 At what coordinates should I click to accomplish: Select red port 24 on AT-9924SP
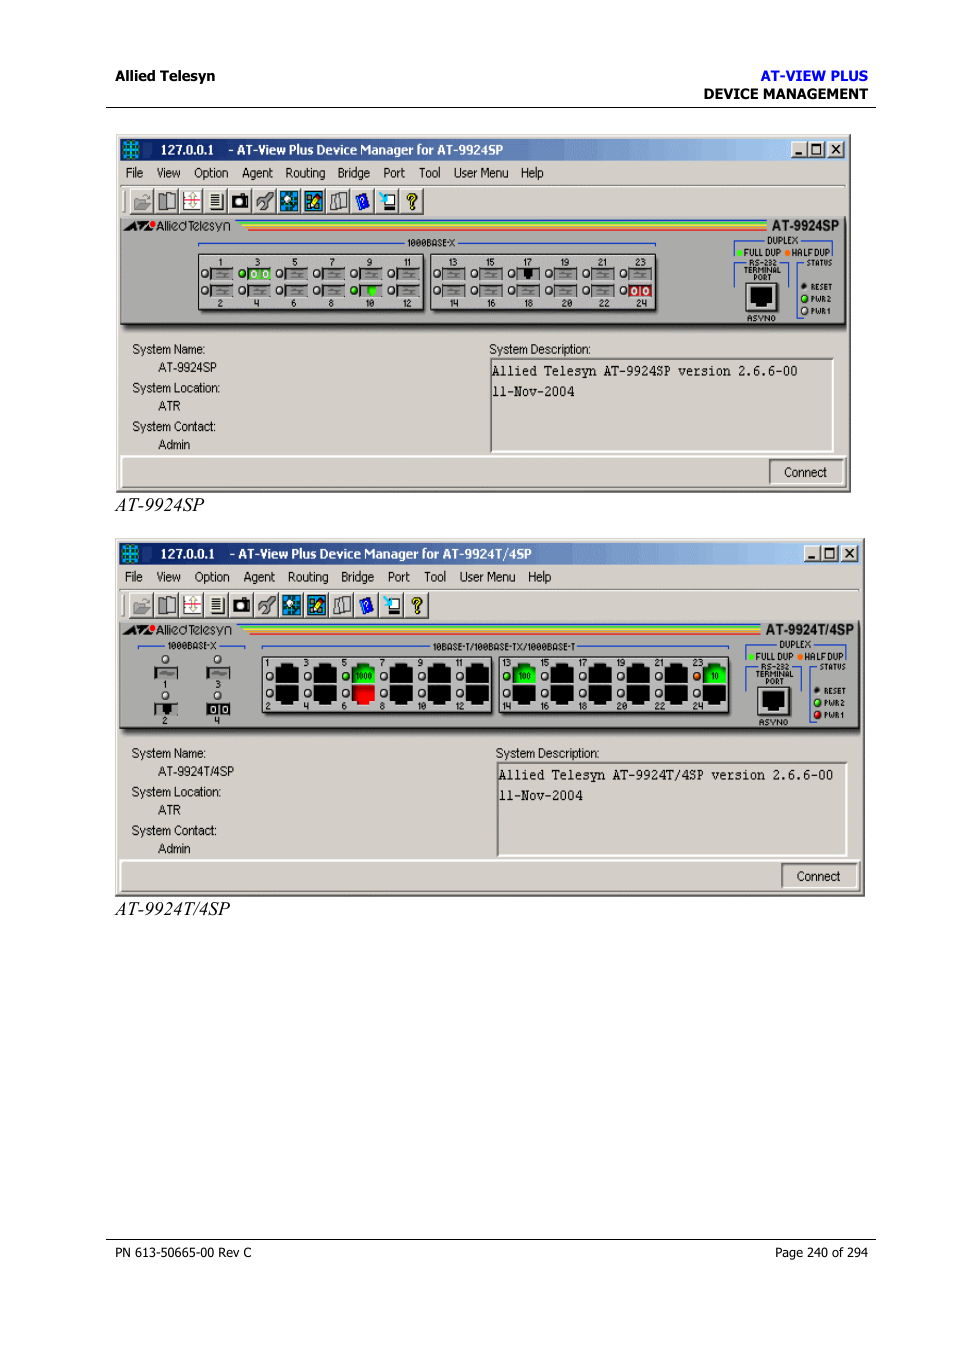click(640, 291)
